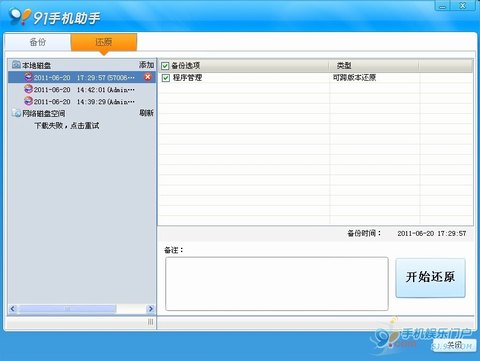This screenshot has width=480, height=361.
Task: Click inside the 备注 text box
Action: click(277, 284)
